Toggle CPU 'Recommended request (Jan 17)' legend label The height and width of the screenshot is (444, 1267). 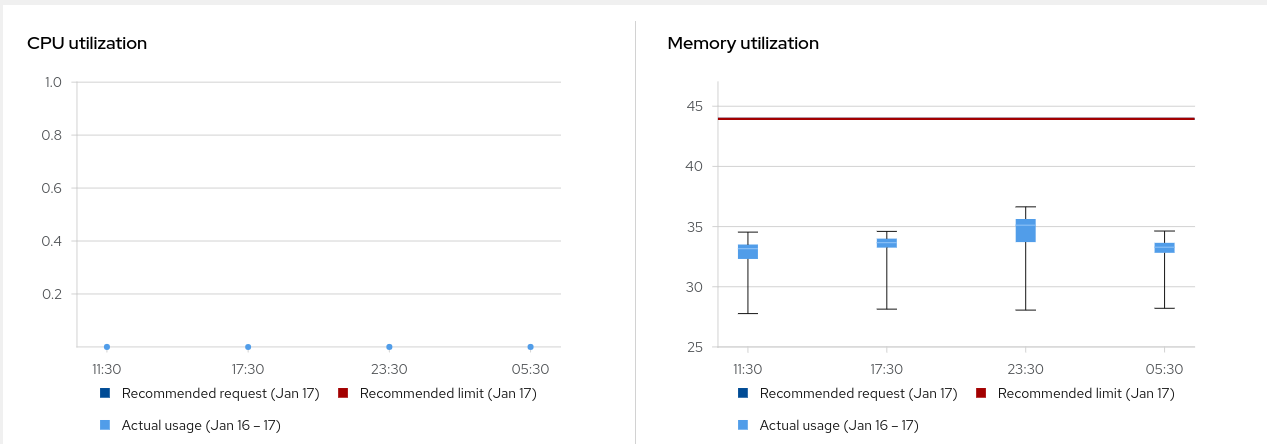tap(220, 393)
